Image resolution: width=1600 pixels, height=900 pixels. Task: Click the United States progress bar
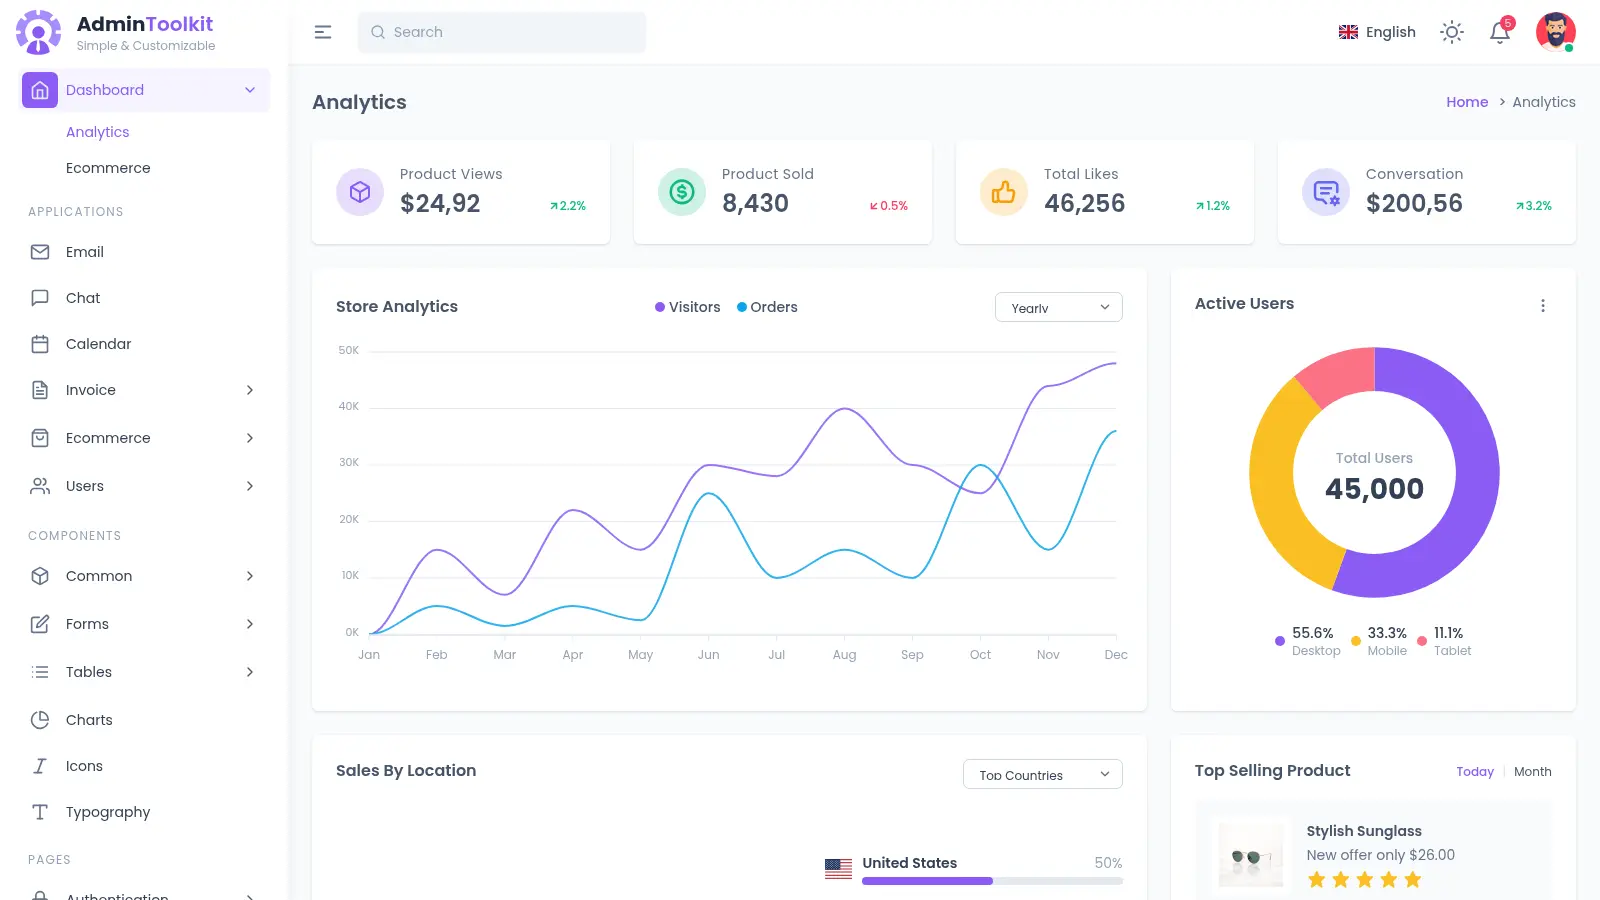[x=992, y=881]
